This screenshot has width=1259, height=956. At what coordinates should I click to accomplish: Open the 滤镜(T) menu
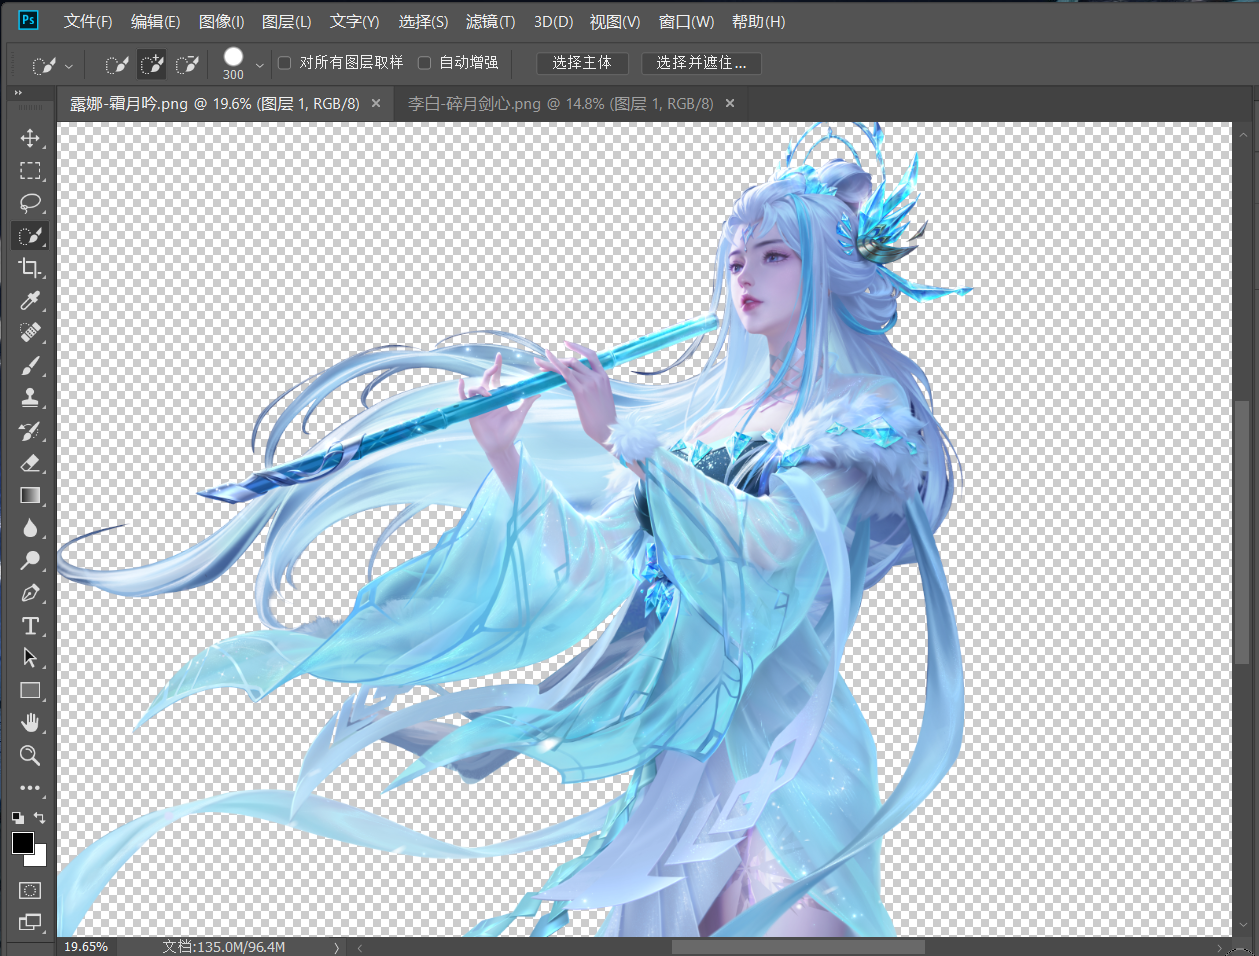[491, 21]
